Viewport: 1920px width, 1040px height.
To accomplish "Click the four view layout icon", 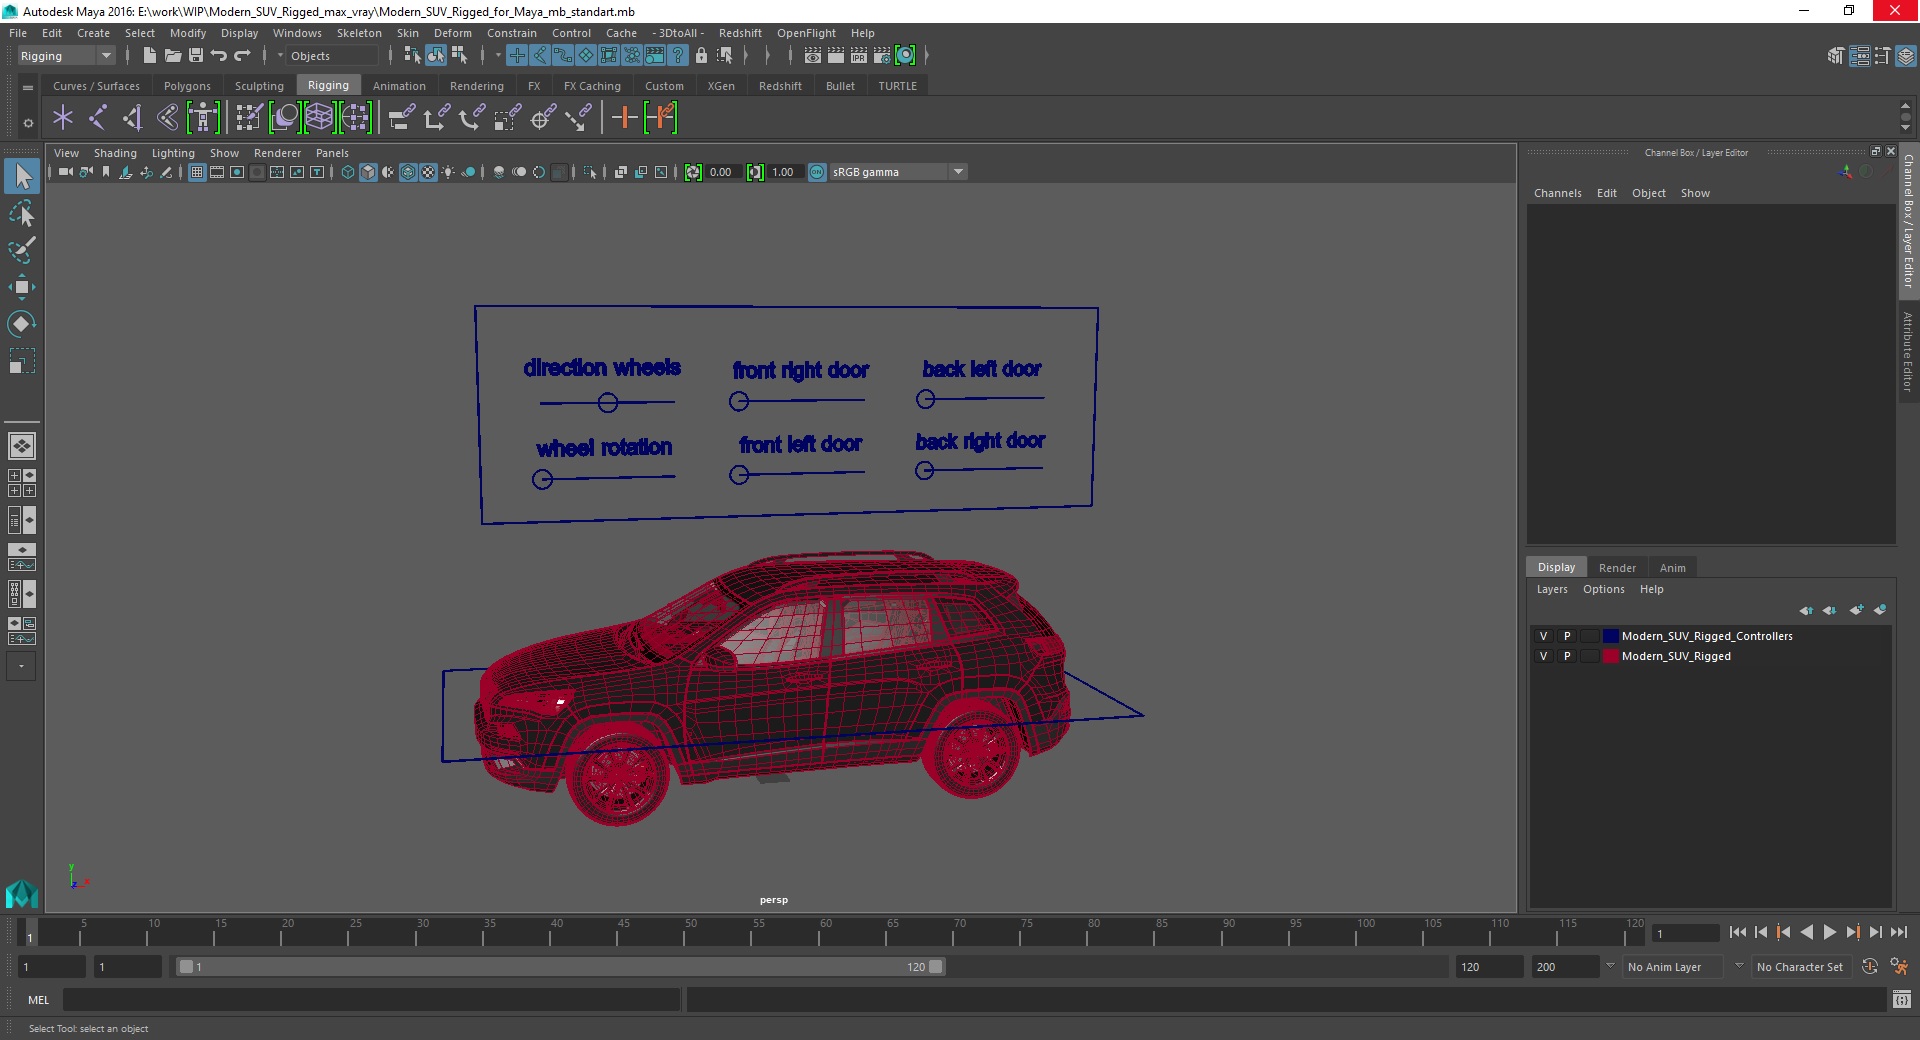I will 22,483.
